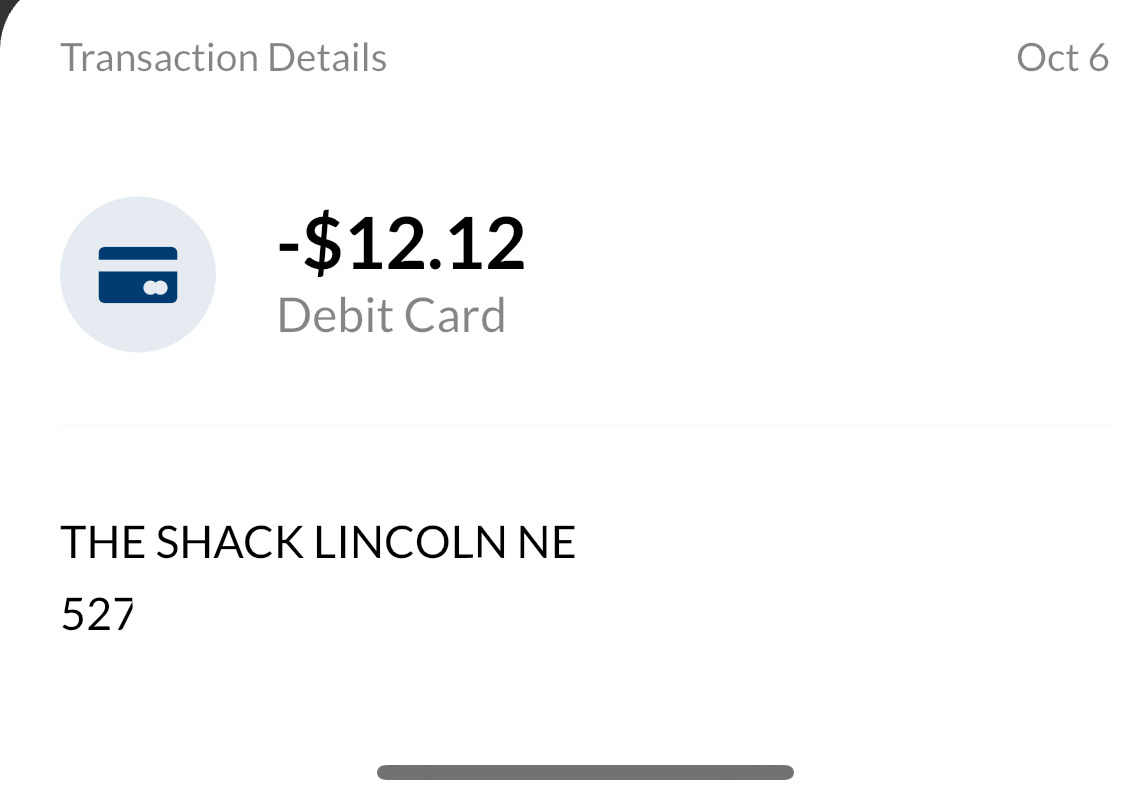Viewport: 1148px width, 804px height.
Task: Tap the -$12.12 transaction amount
Action: [401, 245]
